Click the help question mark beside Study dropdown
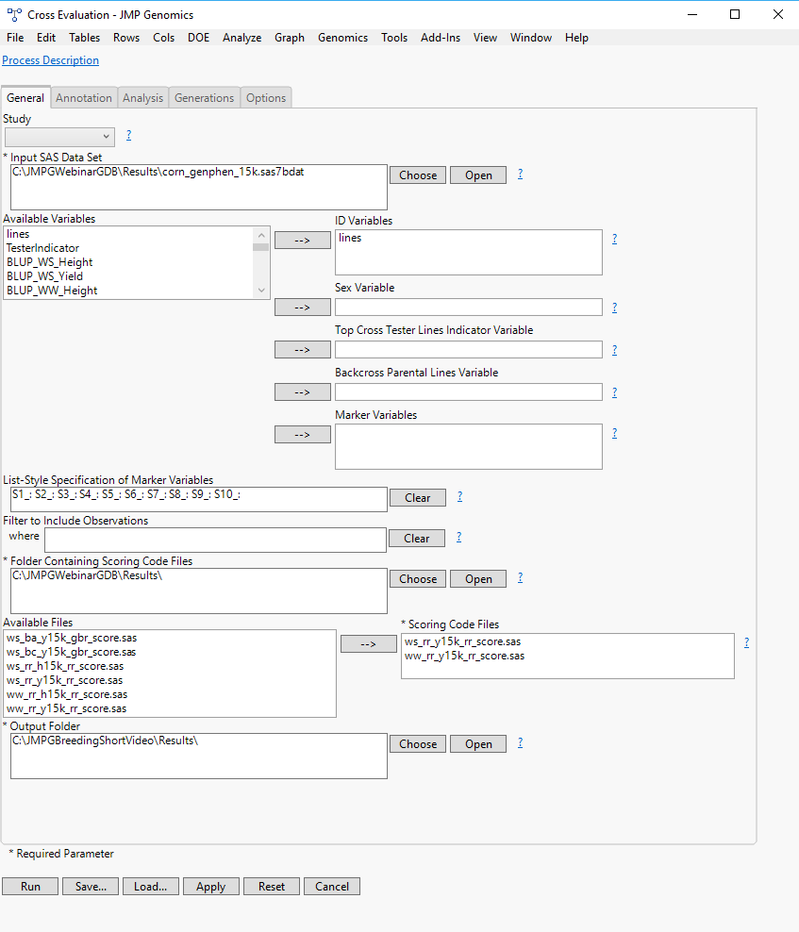The image size is (799, 932). pos(128,135)
